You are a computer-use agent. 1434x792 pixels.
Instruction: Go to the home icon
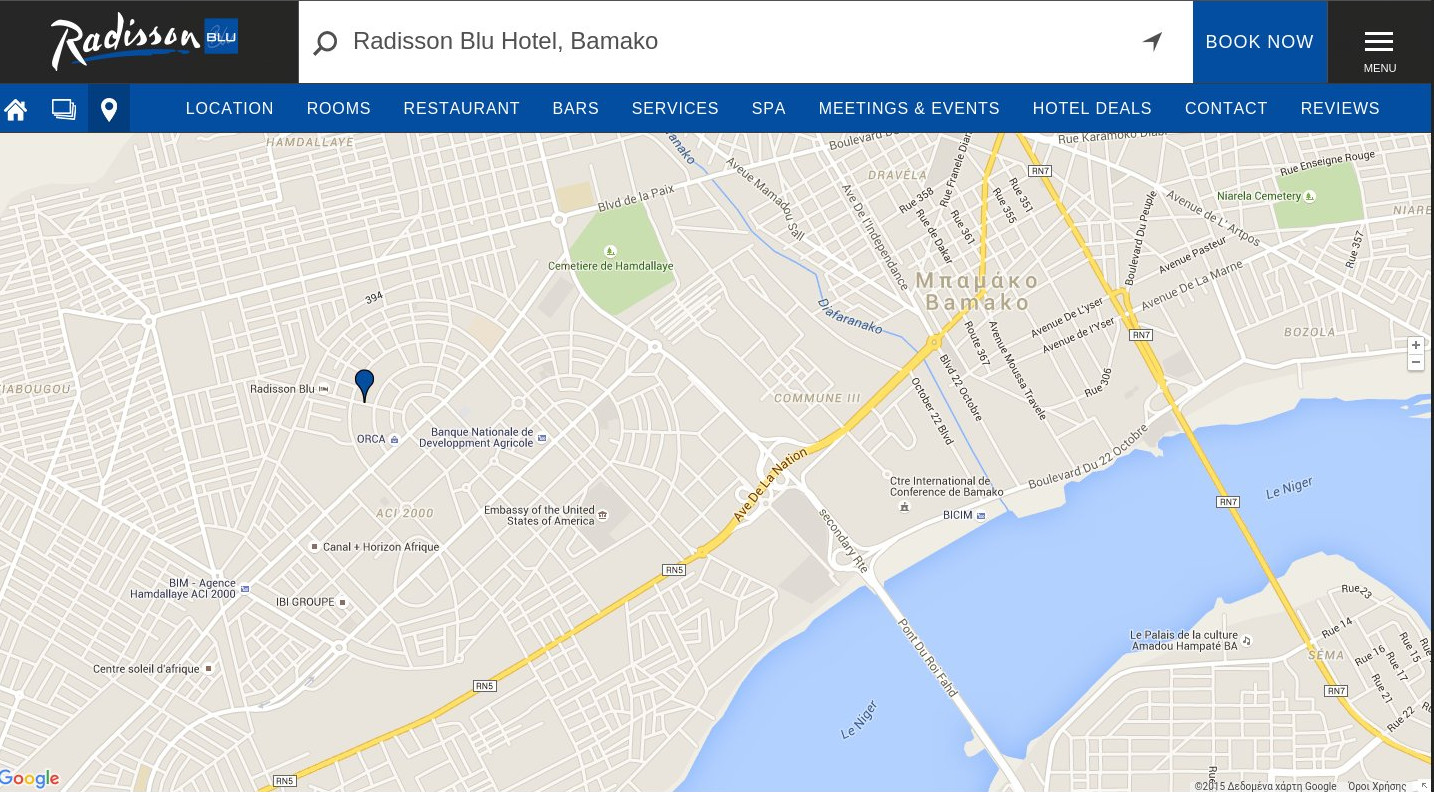pyautogui.click(x=15, y=109)
